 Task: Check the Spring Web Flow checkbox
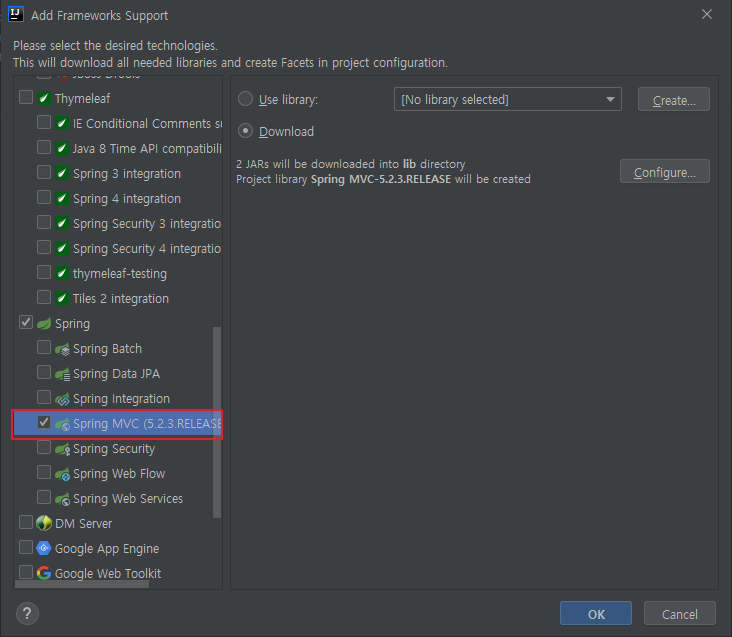(x=44, y=473)
